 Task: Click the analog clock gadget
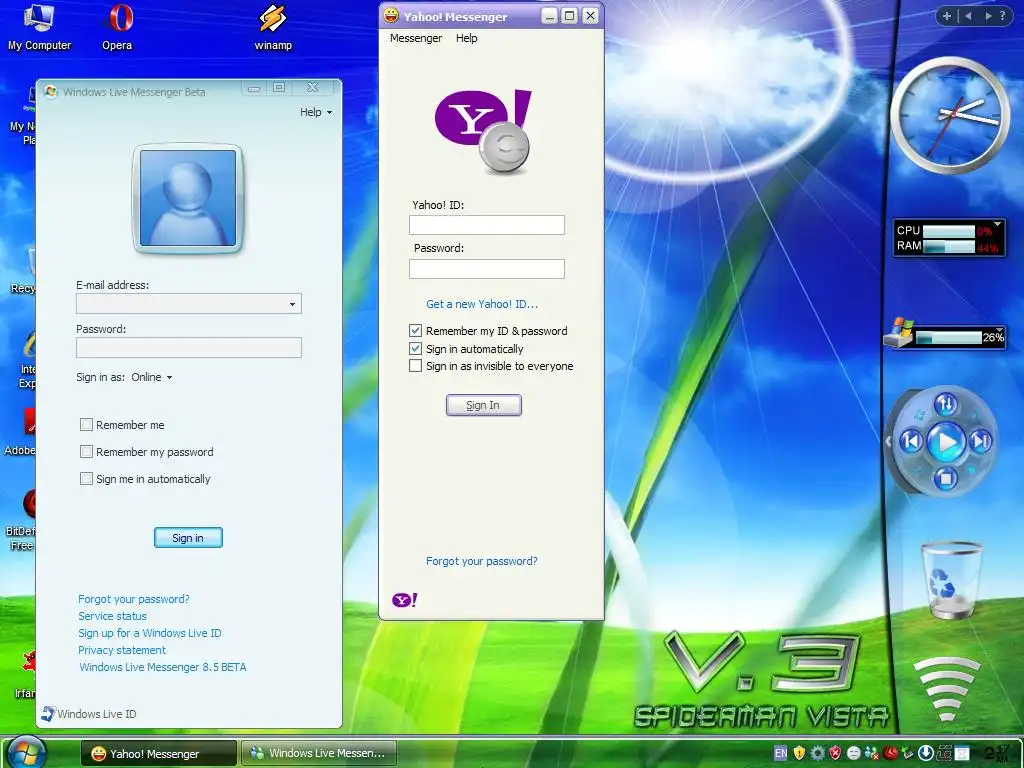[x=950, y=115]
